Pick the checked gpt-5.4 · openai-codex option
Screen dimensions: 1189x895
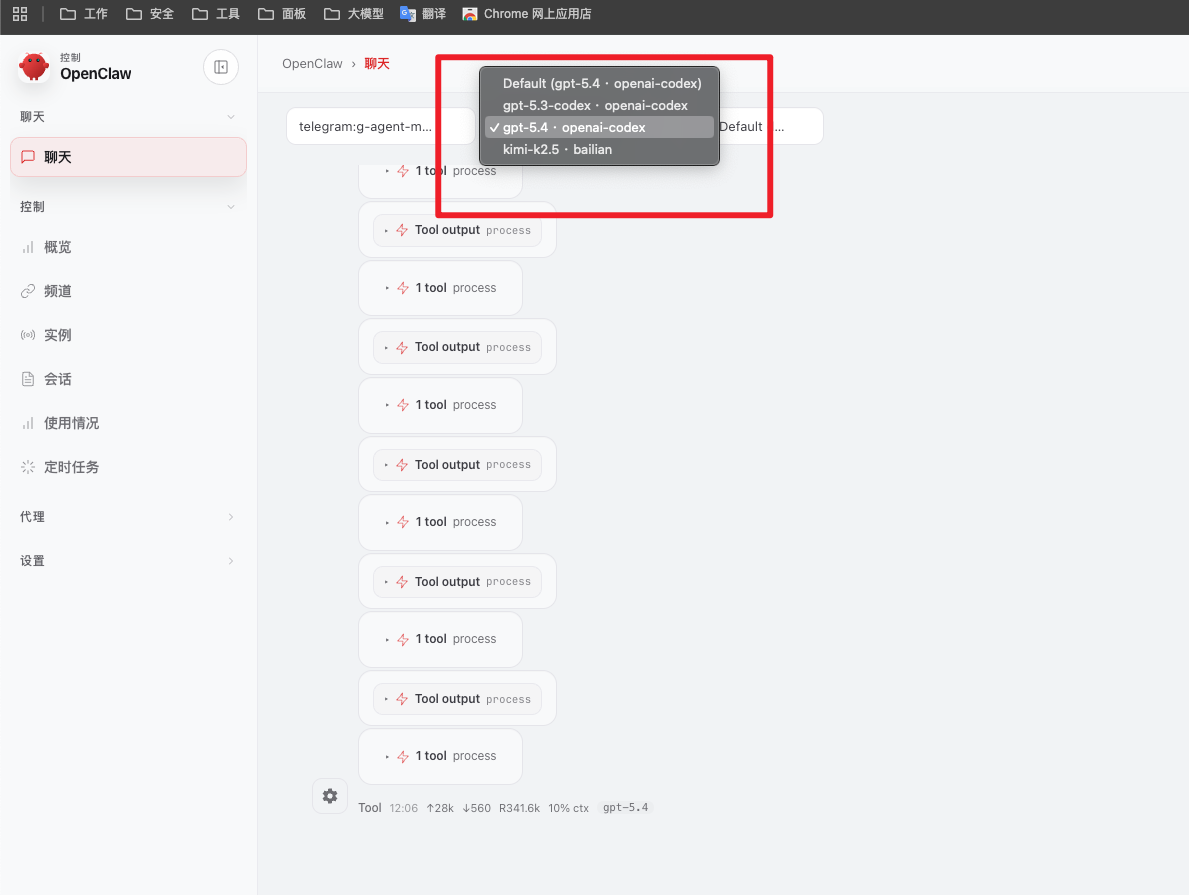(574, 127)
